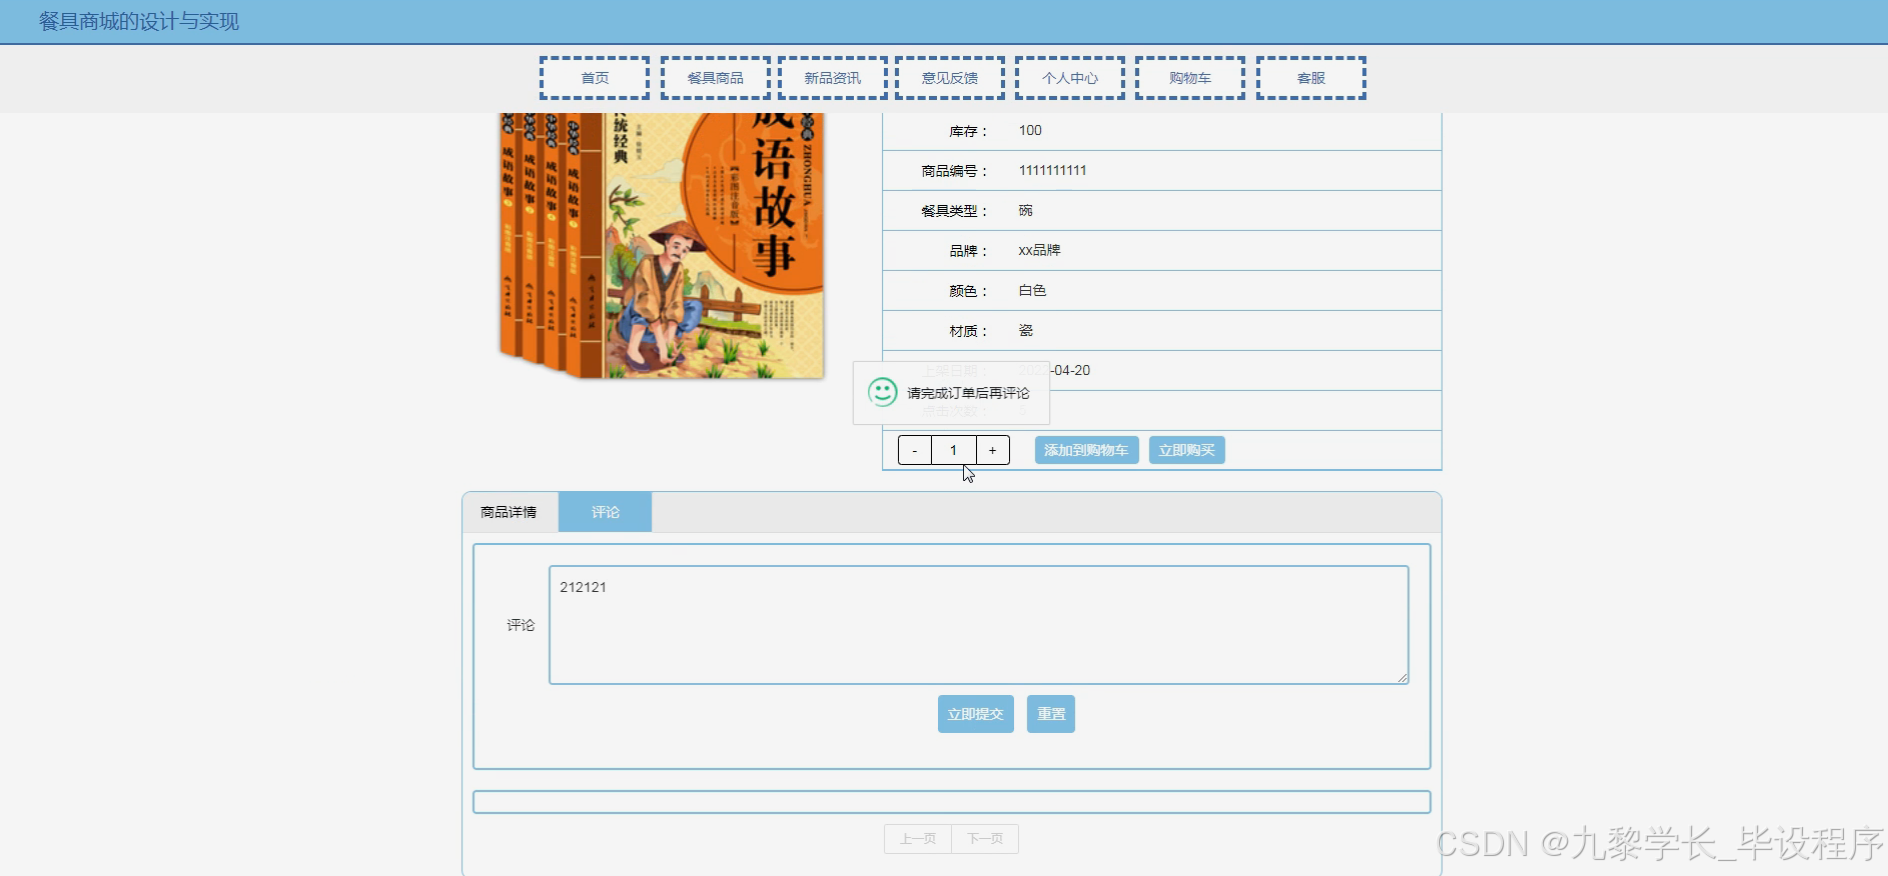Click the color value 白色

[x=1032, y=290]
